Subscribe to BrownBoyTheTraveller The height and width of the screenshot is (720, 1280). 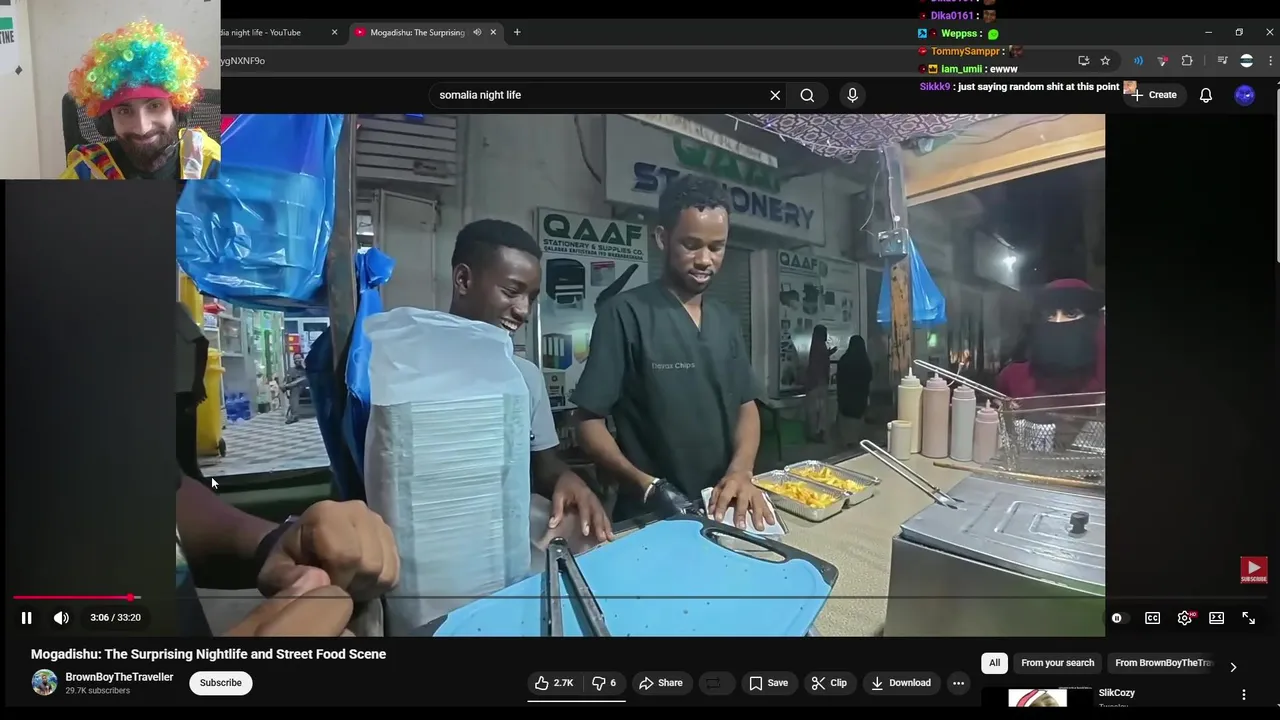point(220,683)
